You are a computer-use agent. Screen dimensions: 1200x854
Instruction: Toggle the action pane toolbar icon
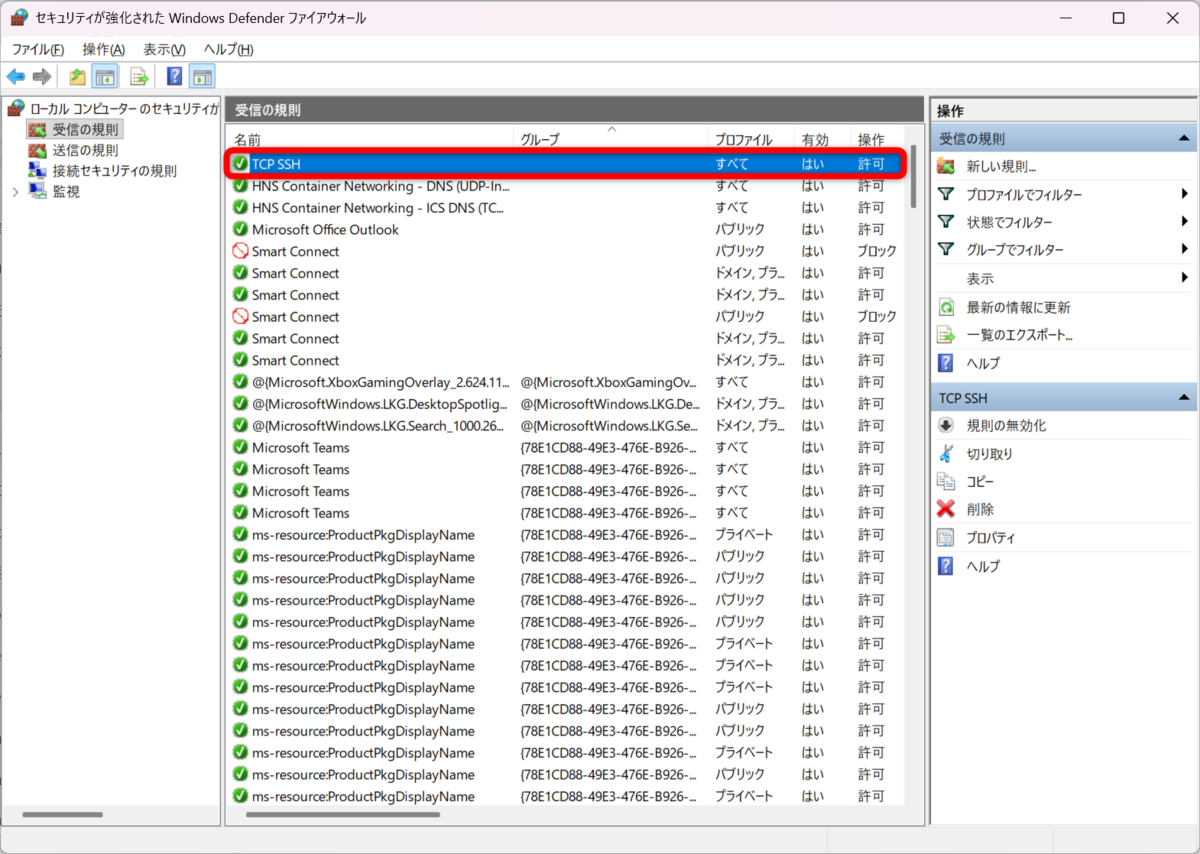coord(202,76)
